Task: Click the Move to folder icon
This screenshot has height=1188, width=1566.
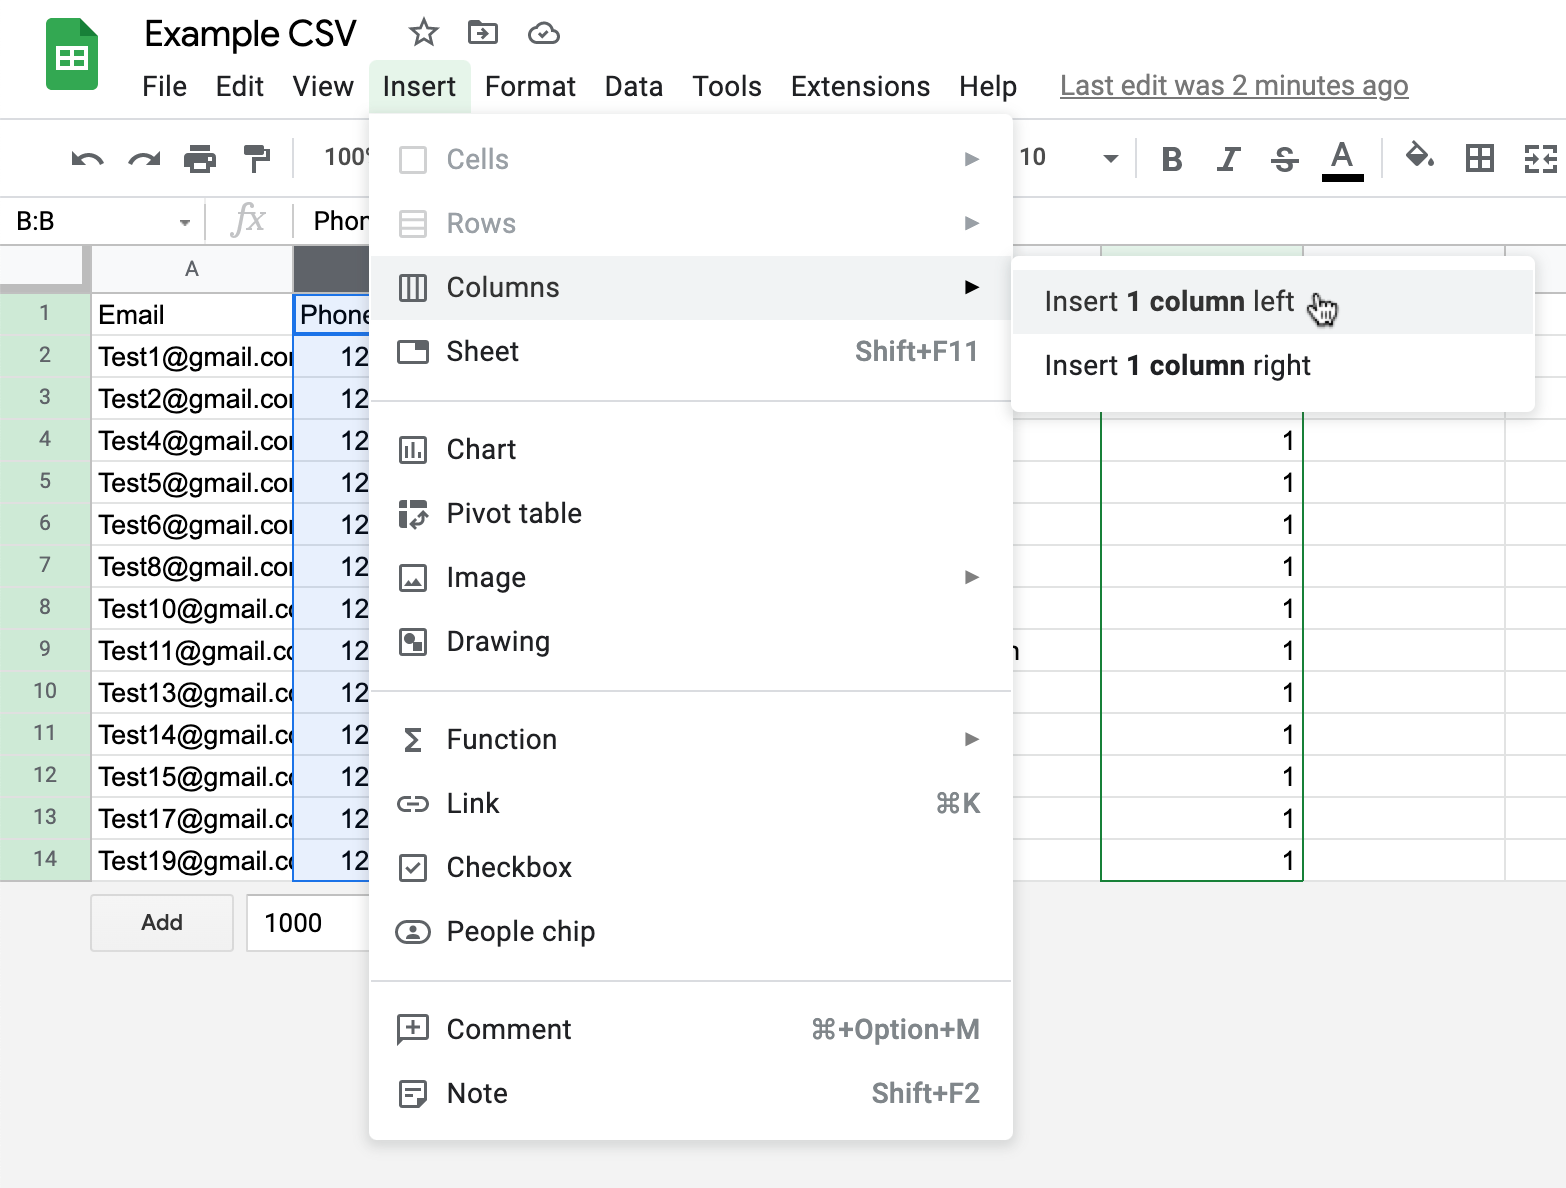Action: pos(483,32)
